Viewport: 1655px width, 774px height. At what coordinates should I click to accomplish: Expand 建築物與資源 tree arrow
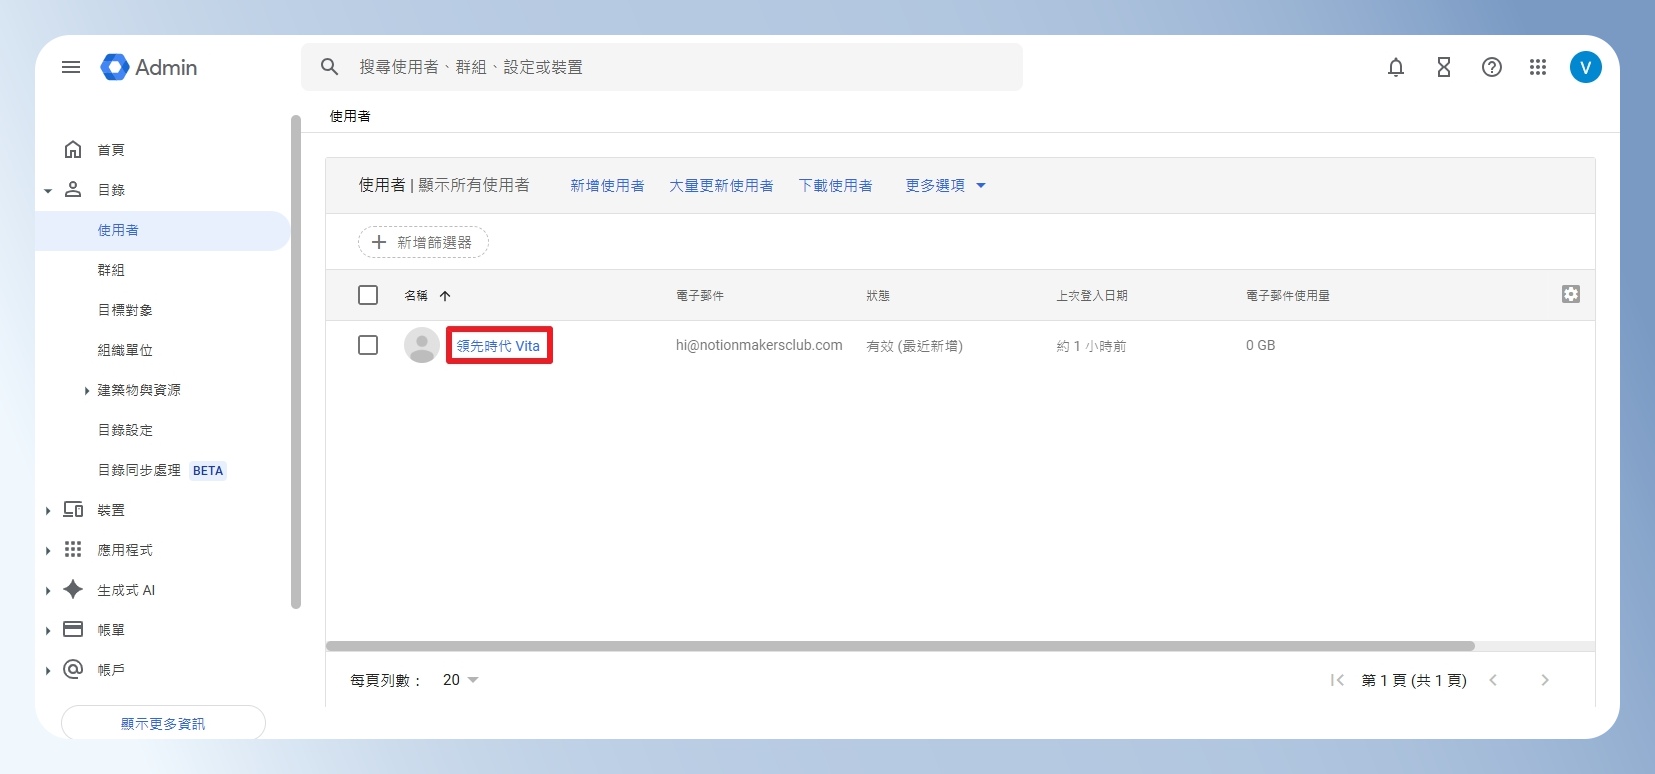click(x=87, y=391)
